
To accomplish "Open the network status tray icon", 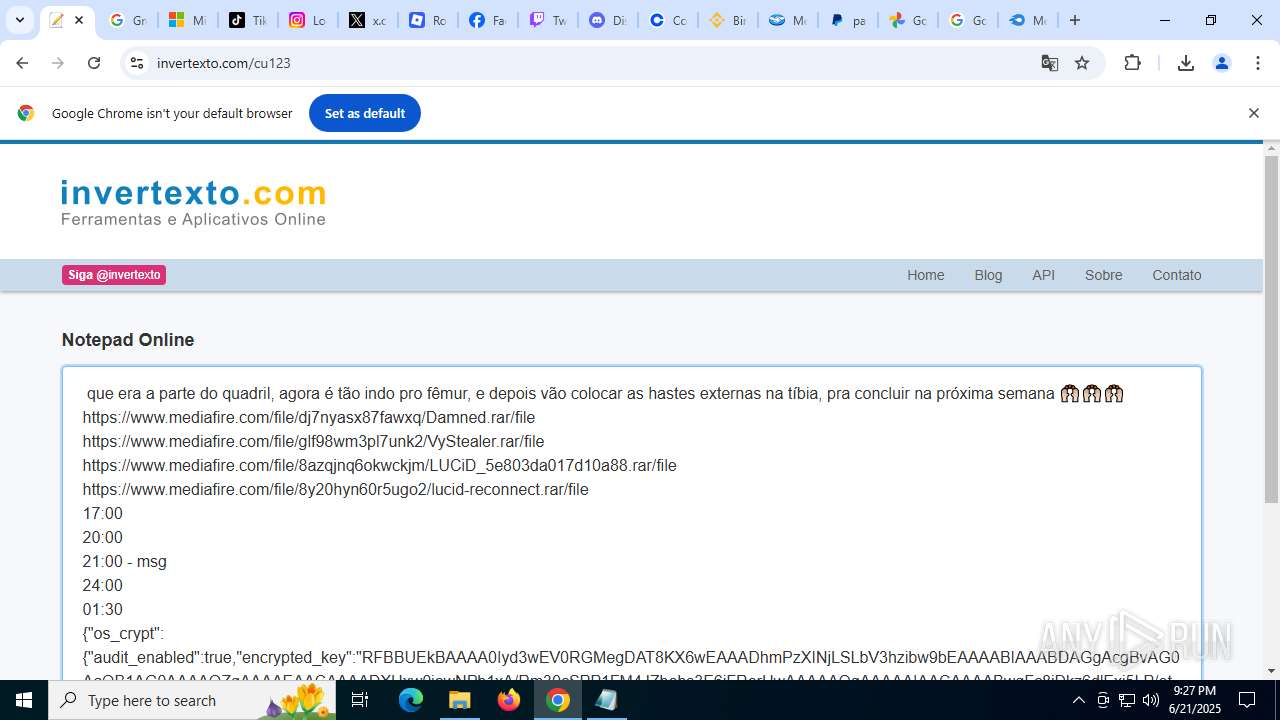I will point(1127,700).
